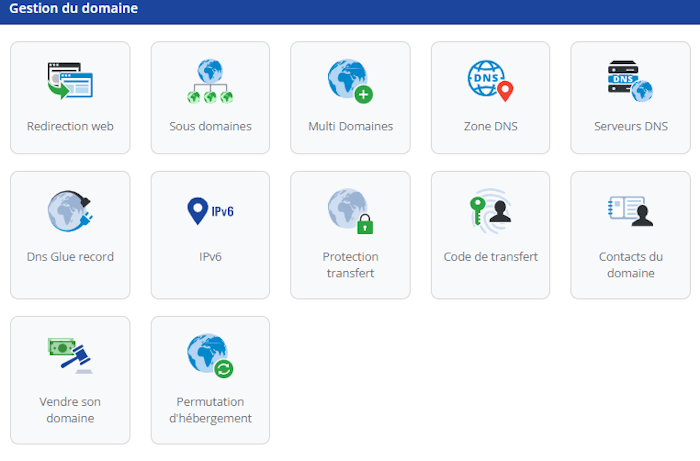Screen dimensions: 700x461
Task: Open the "Dns Glue record" label
Action: pos(70,257)
